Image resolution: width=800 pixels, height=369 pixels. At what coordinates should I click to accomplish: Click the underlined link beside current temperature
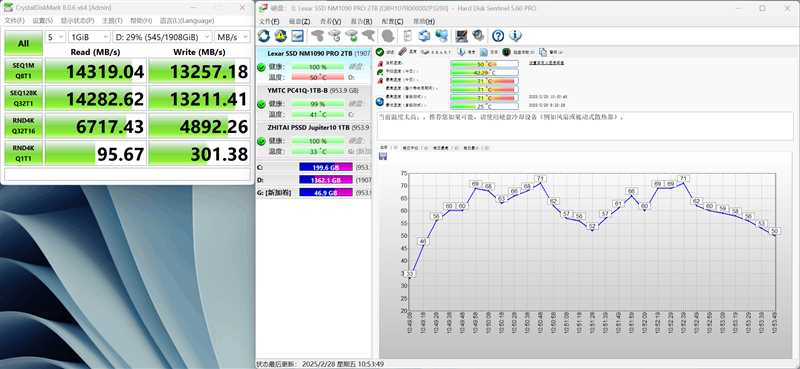tap(546, 63)
